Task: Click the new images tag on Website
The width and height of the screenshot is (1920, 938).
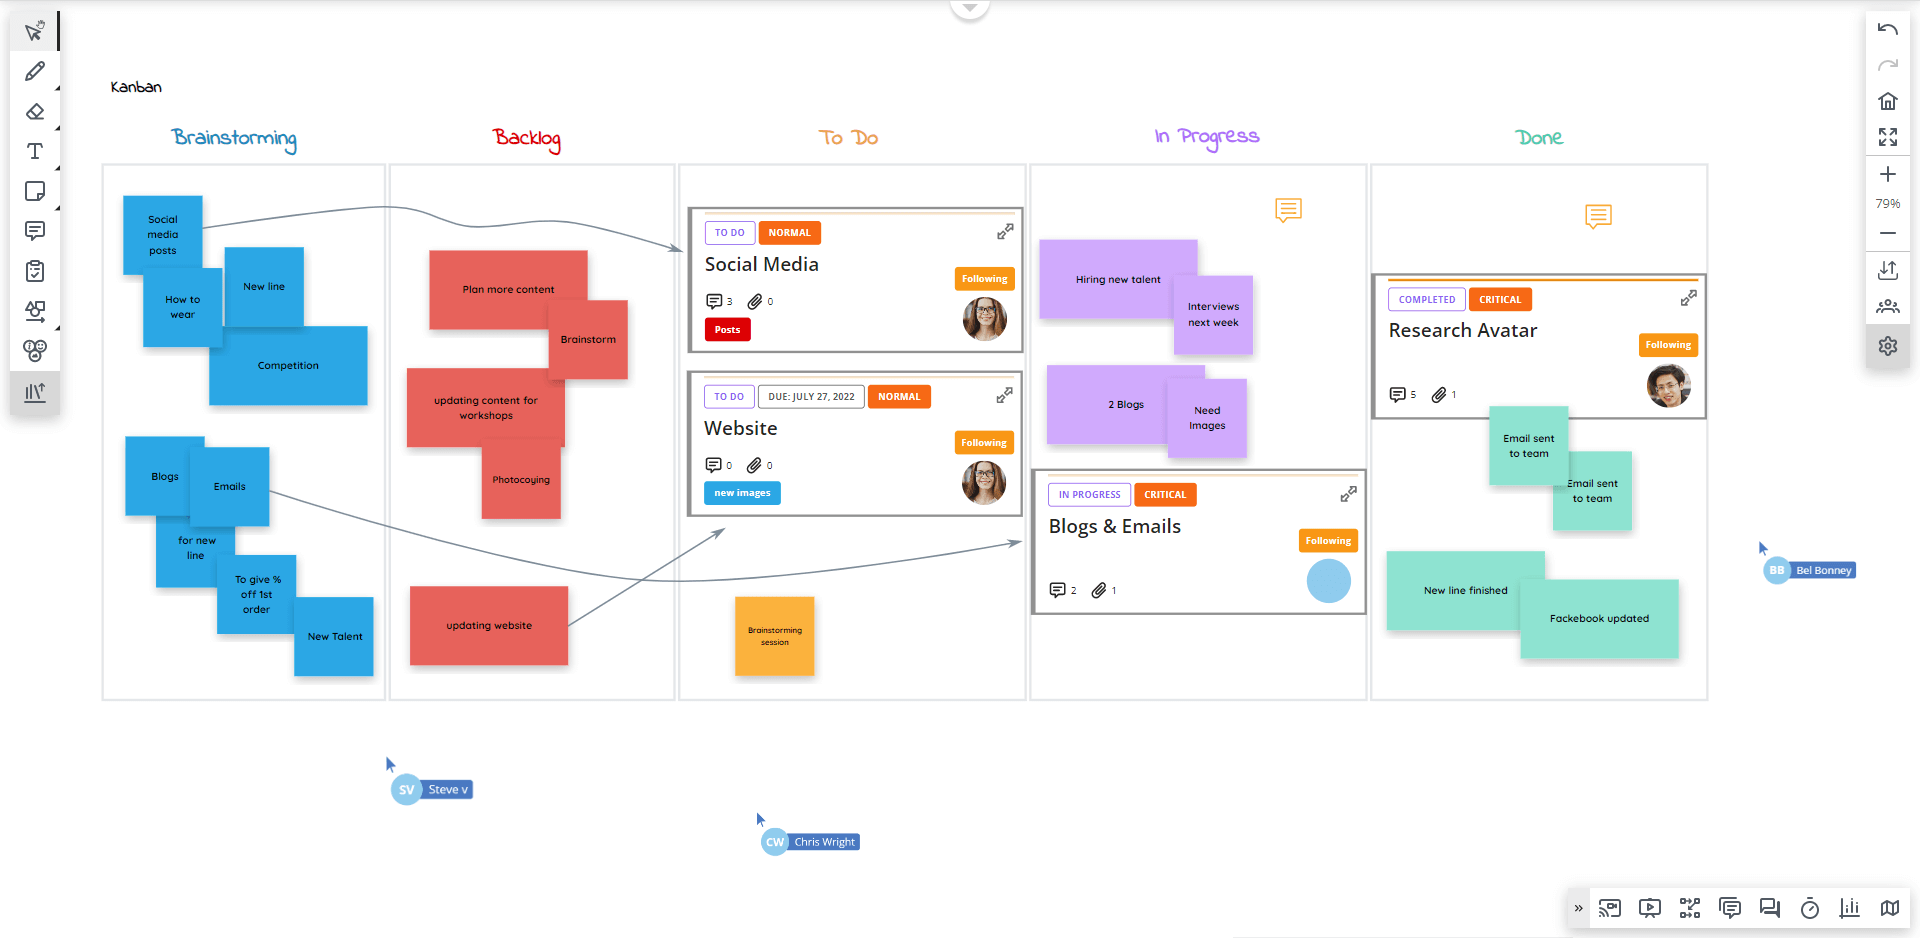Action: (742, 493)
